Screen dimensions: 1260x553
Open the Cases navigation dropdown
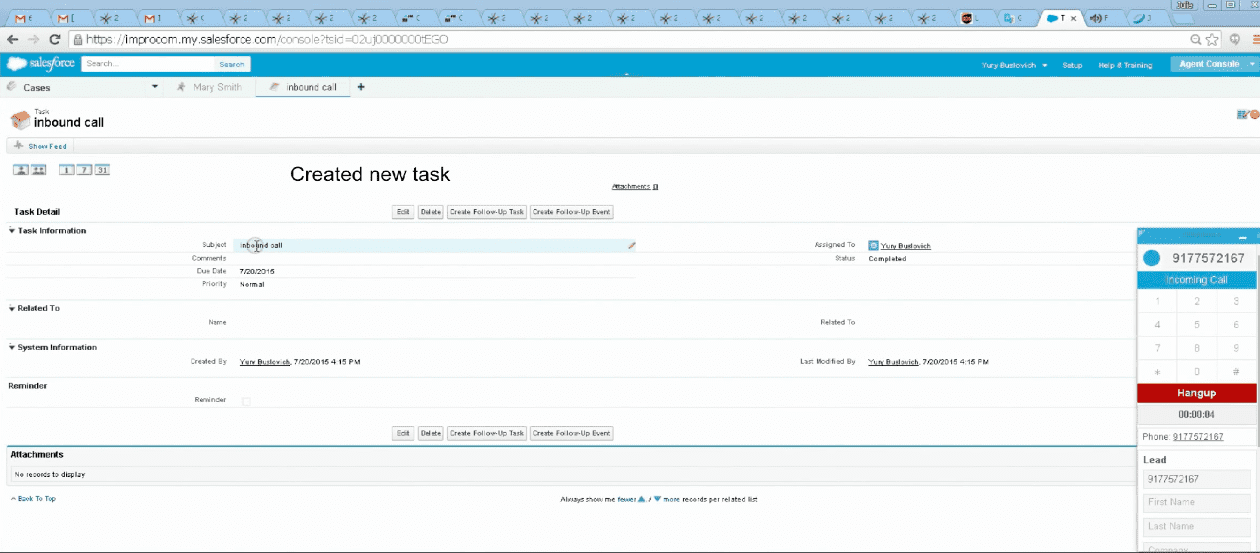155,87
